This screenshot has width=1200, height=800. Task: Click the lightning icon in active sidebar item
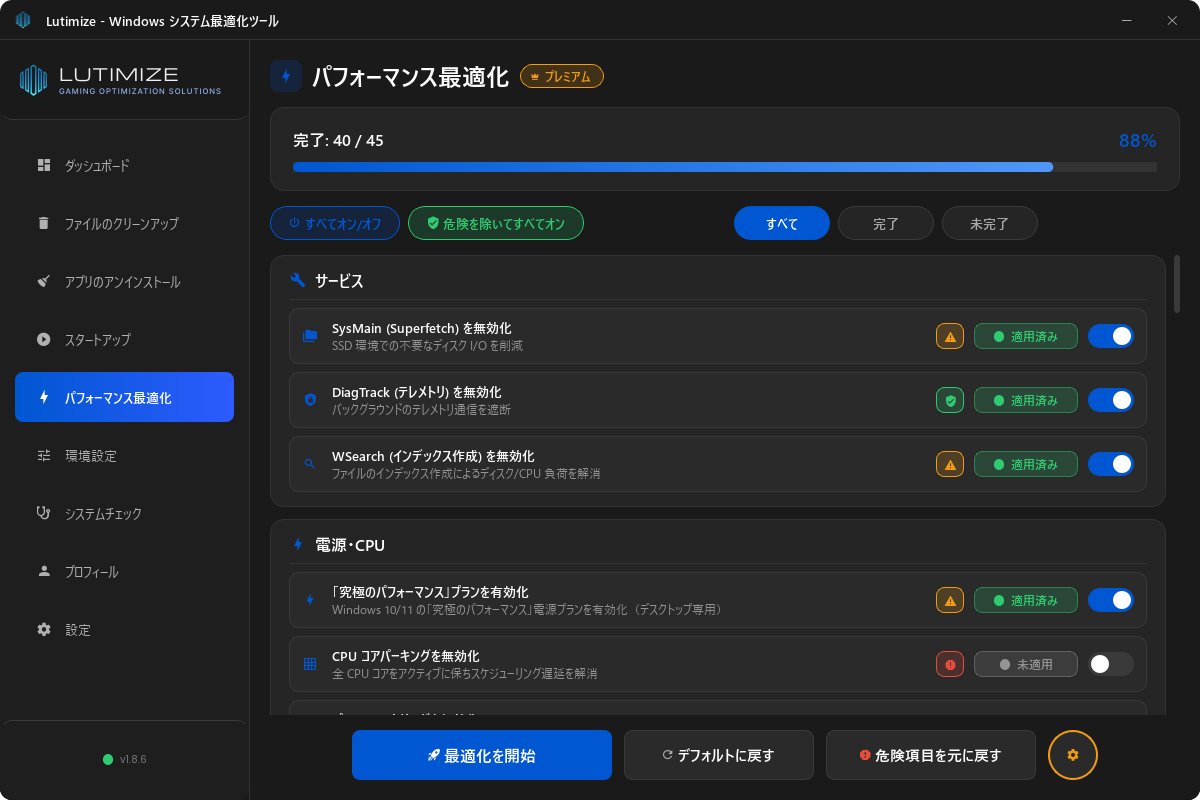click(43, 397)
